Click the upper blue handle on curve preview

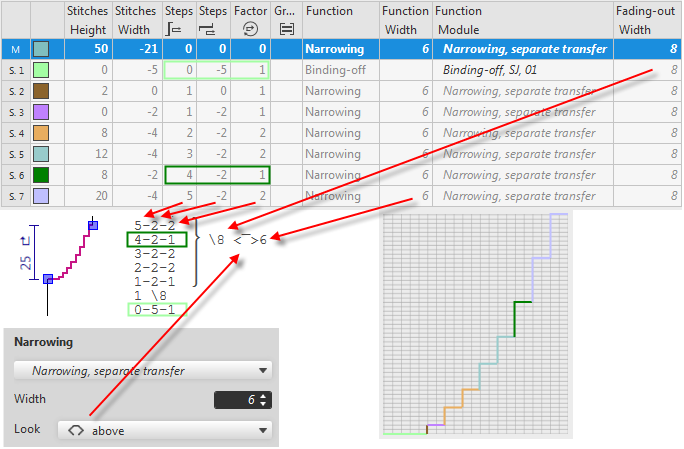93,227
